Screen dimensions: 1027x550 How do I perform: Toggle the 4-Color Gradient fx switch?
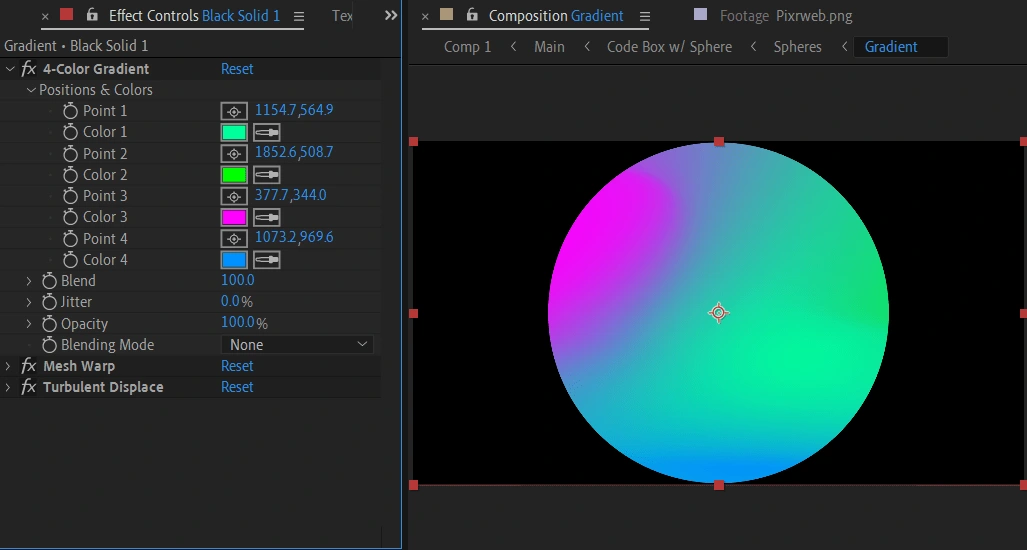coord(29,69)
